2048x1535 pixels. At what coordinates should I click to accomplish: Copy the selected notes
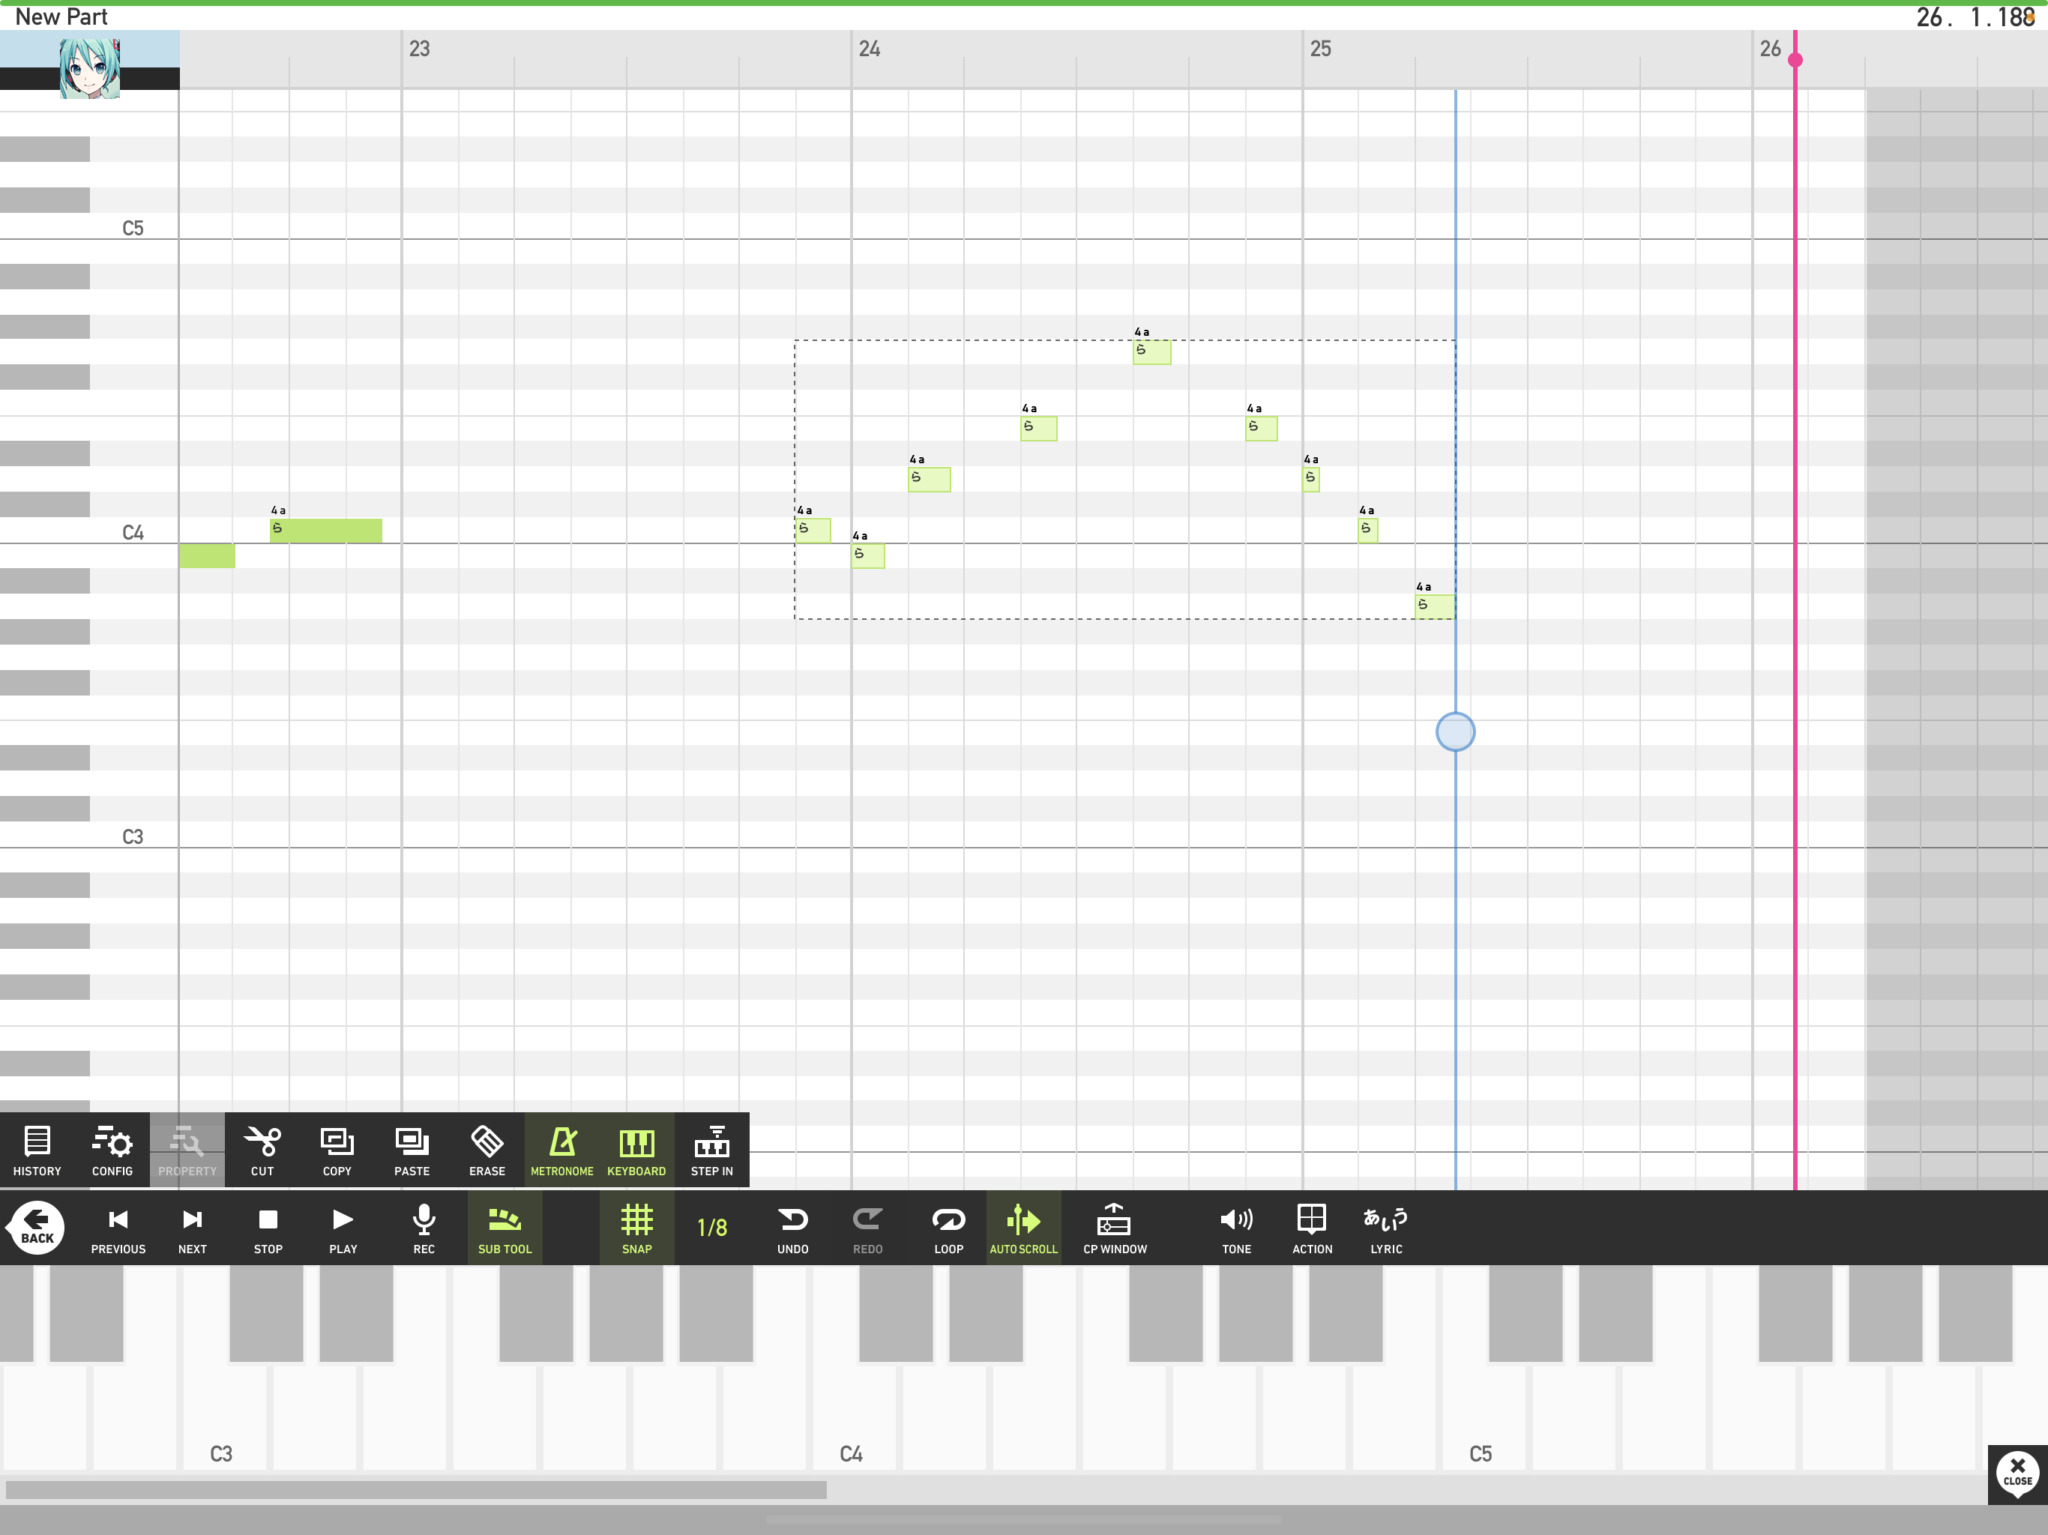pyautogui.click(x=337, y=1149)
